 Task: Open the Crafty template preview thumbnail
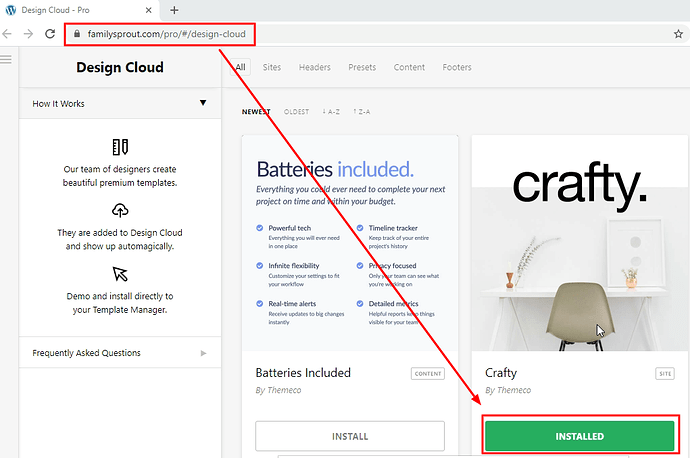point(580,243)
